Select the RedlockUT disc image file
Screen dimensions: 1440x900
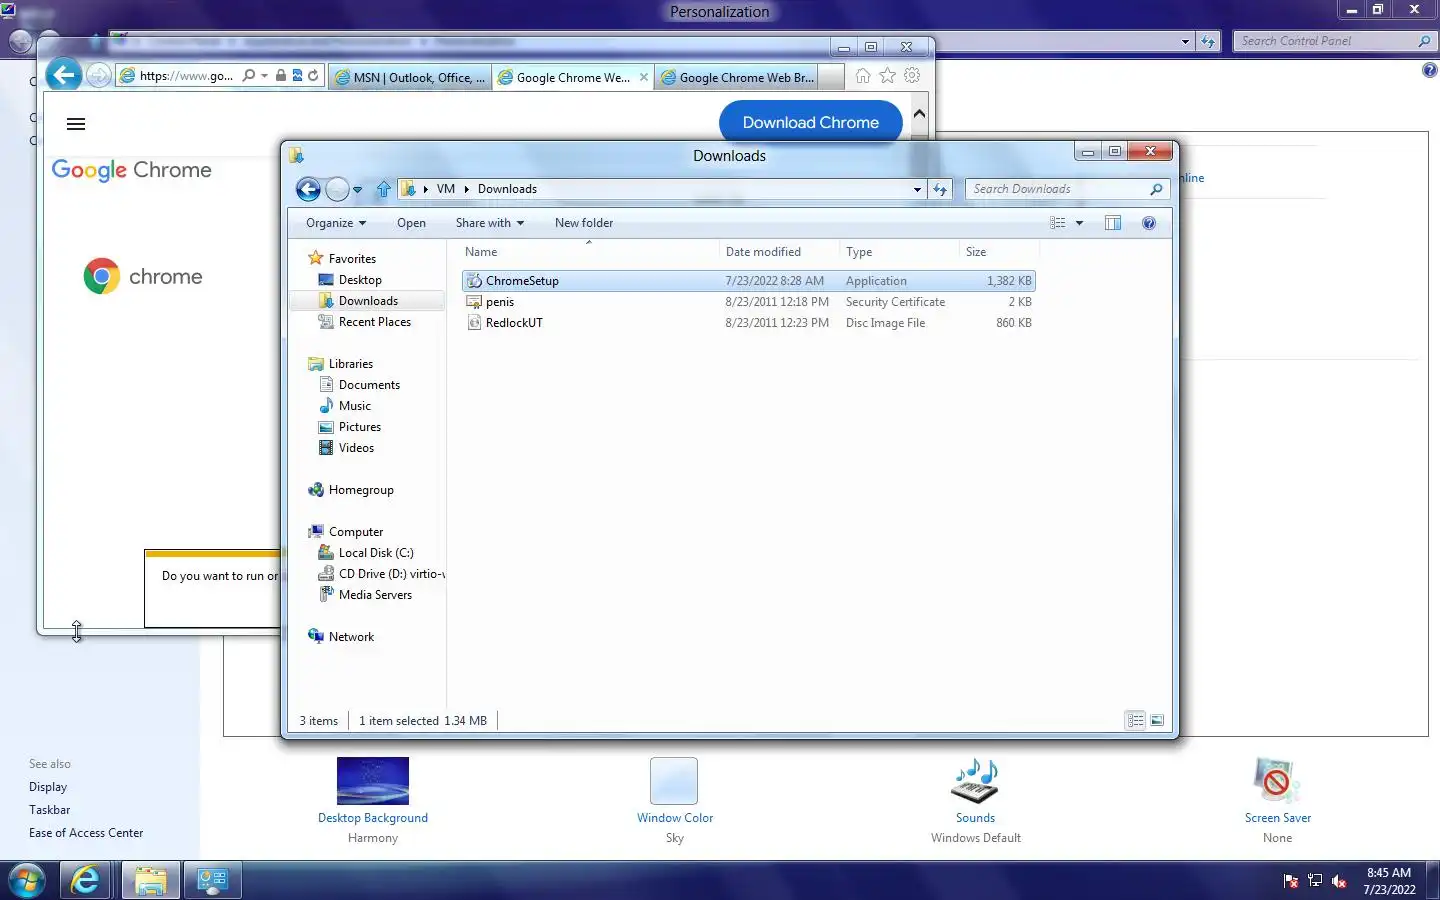pos(749,323)
